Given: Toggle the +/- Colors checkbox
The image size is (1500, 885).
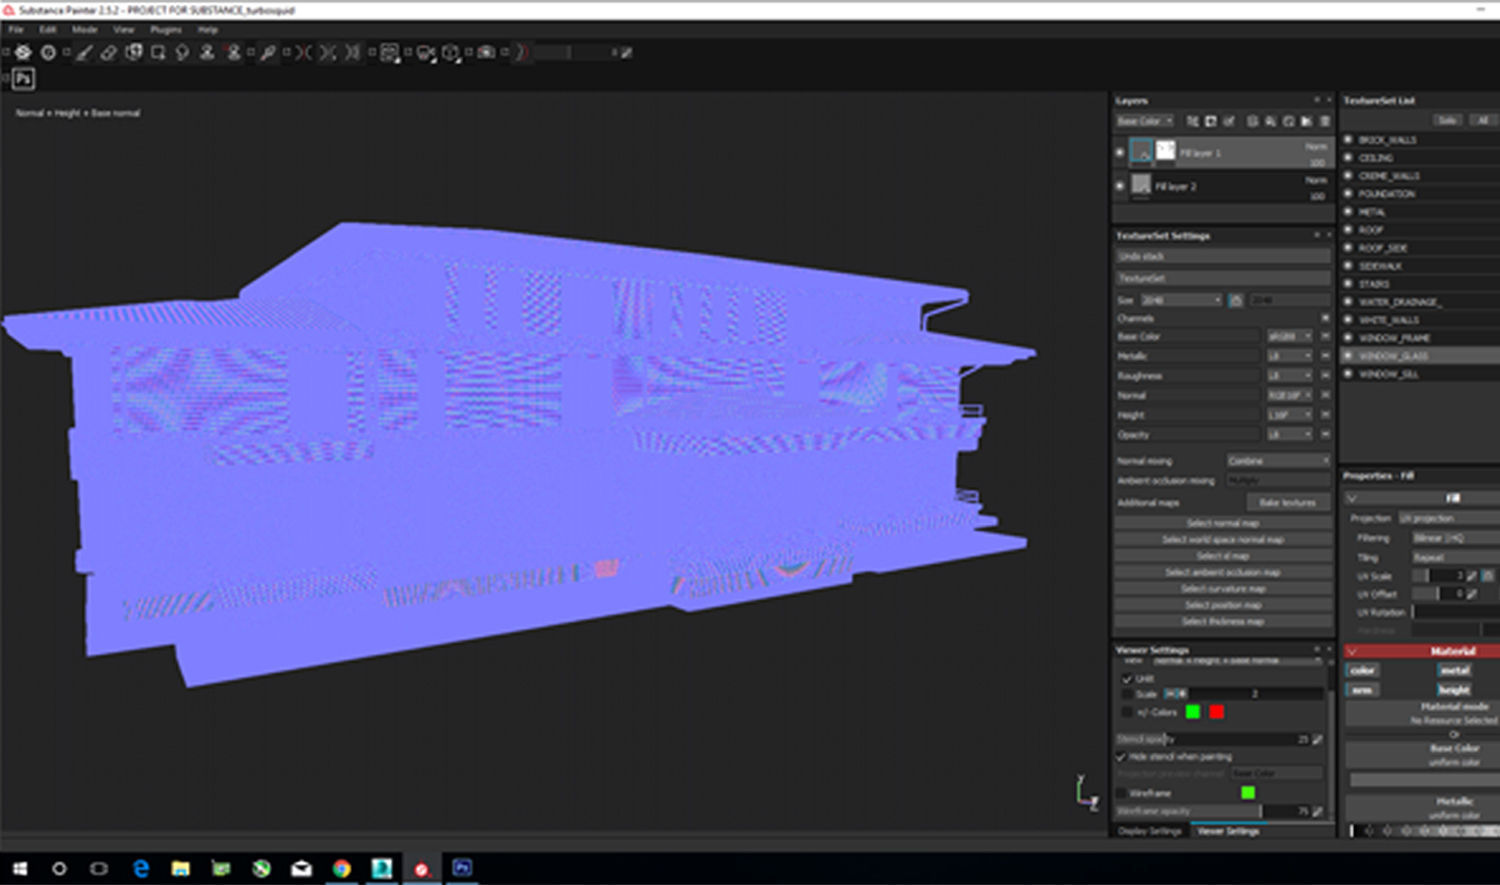Looking at the screenshot, I should [x=1127, y=712].
